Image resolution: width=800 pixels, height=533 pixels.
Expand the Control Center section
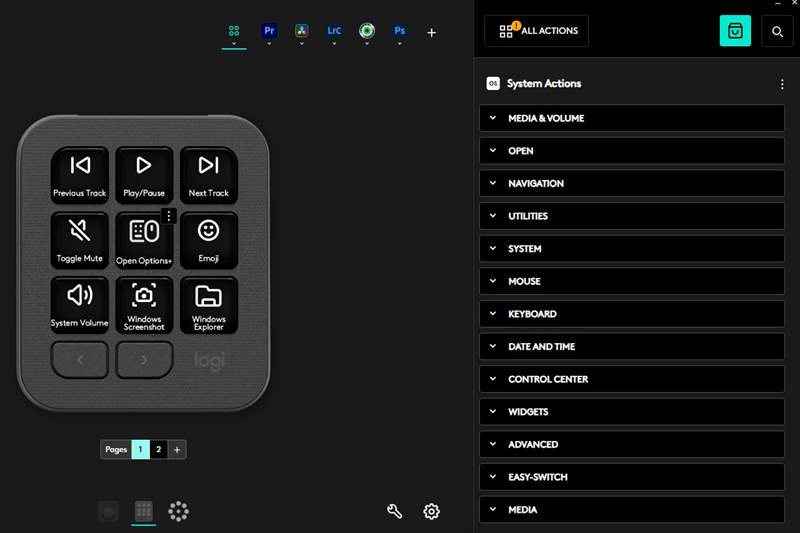coord(632,379)
